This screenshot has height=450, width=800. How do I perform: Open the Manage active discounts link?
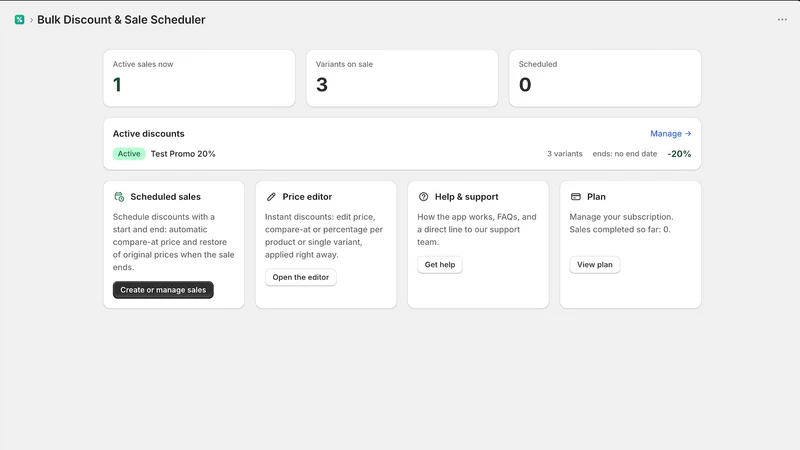[670, 134]
